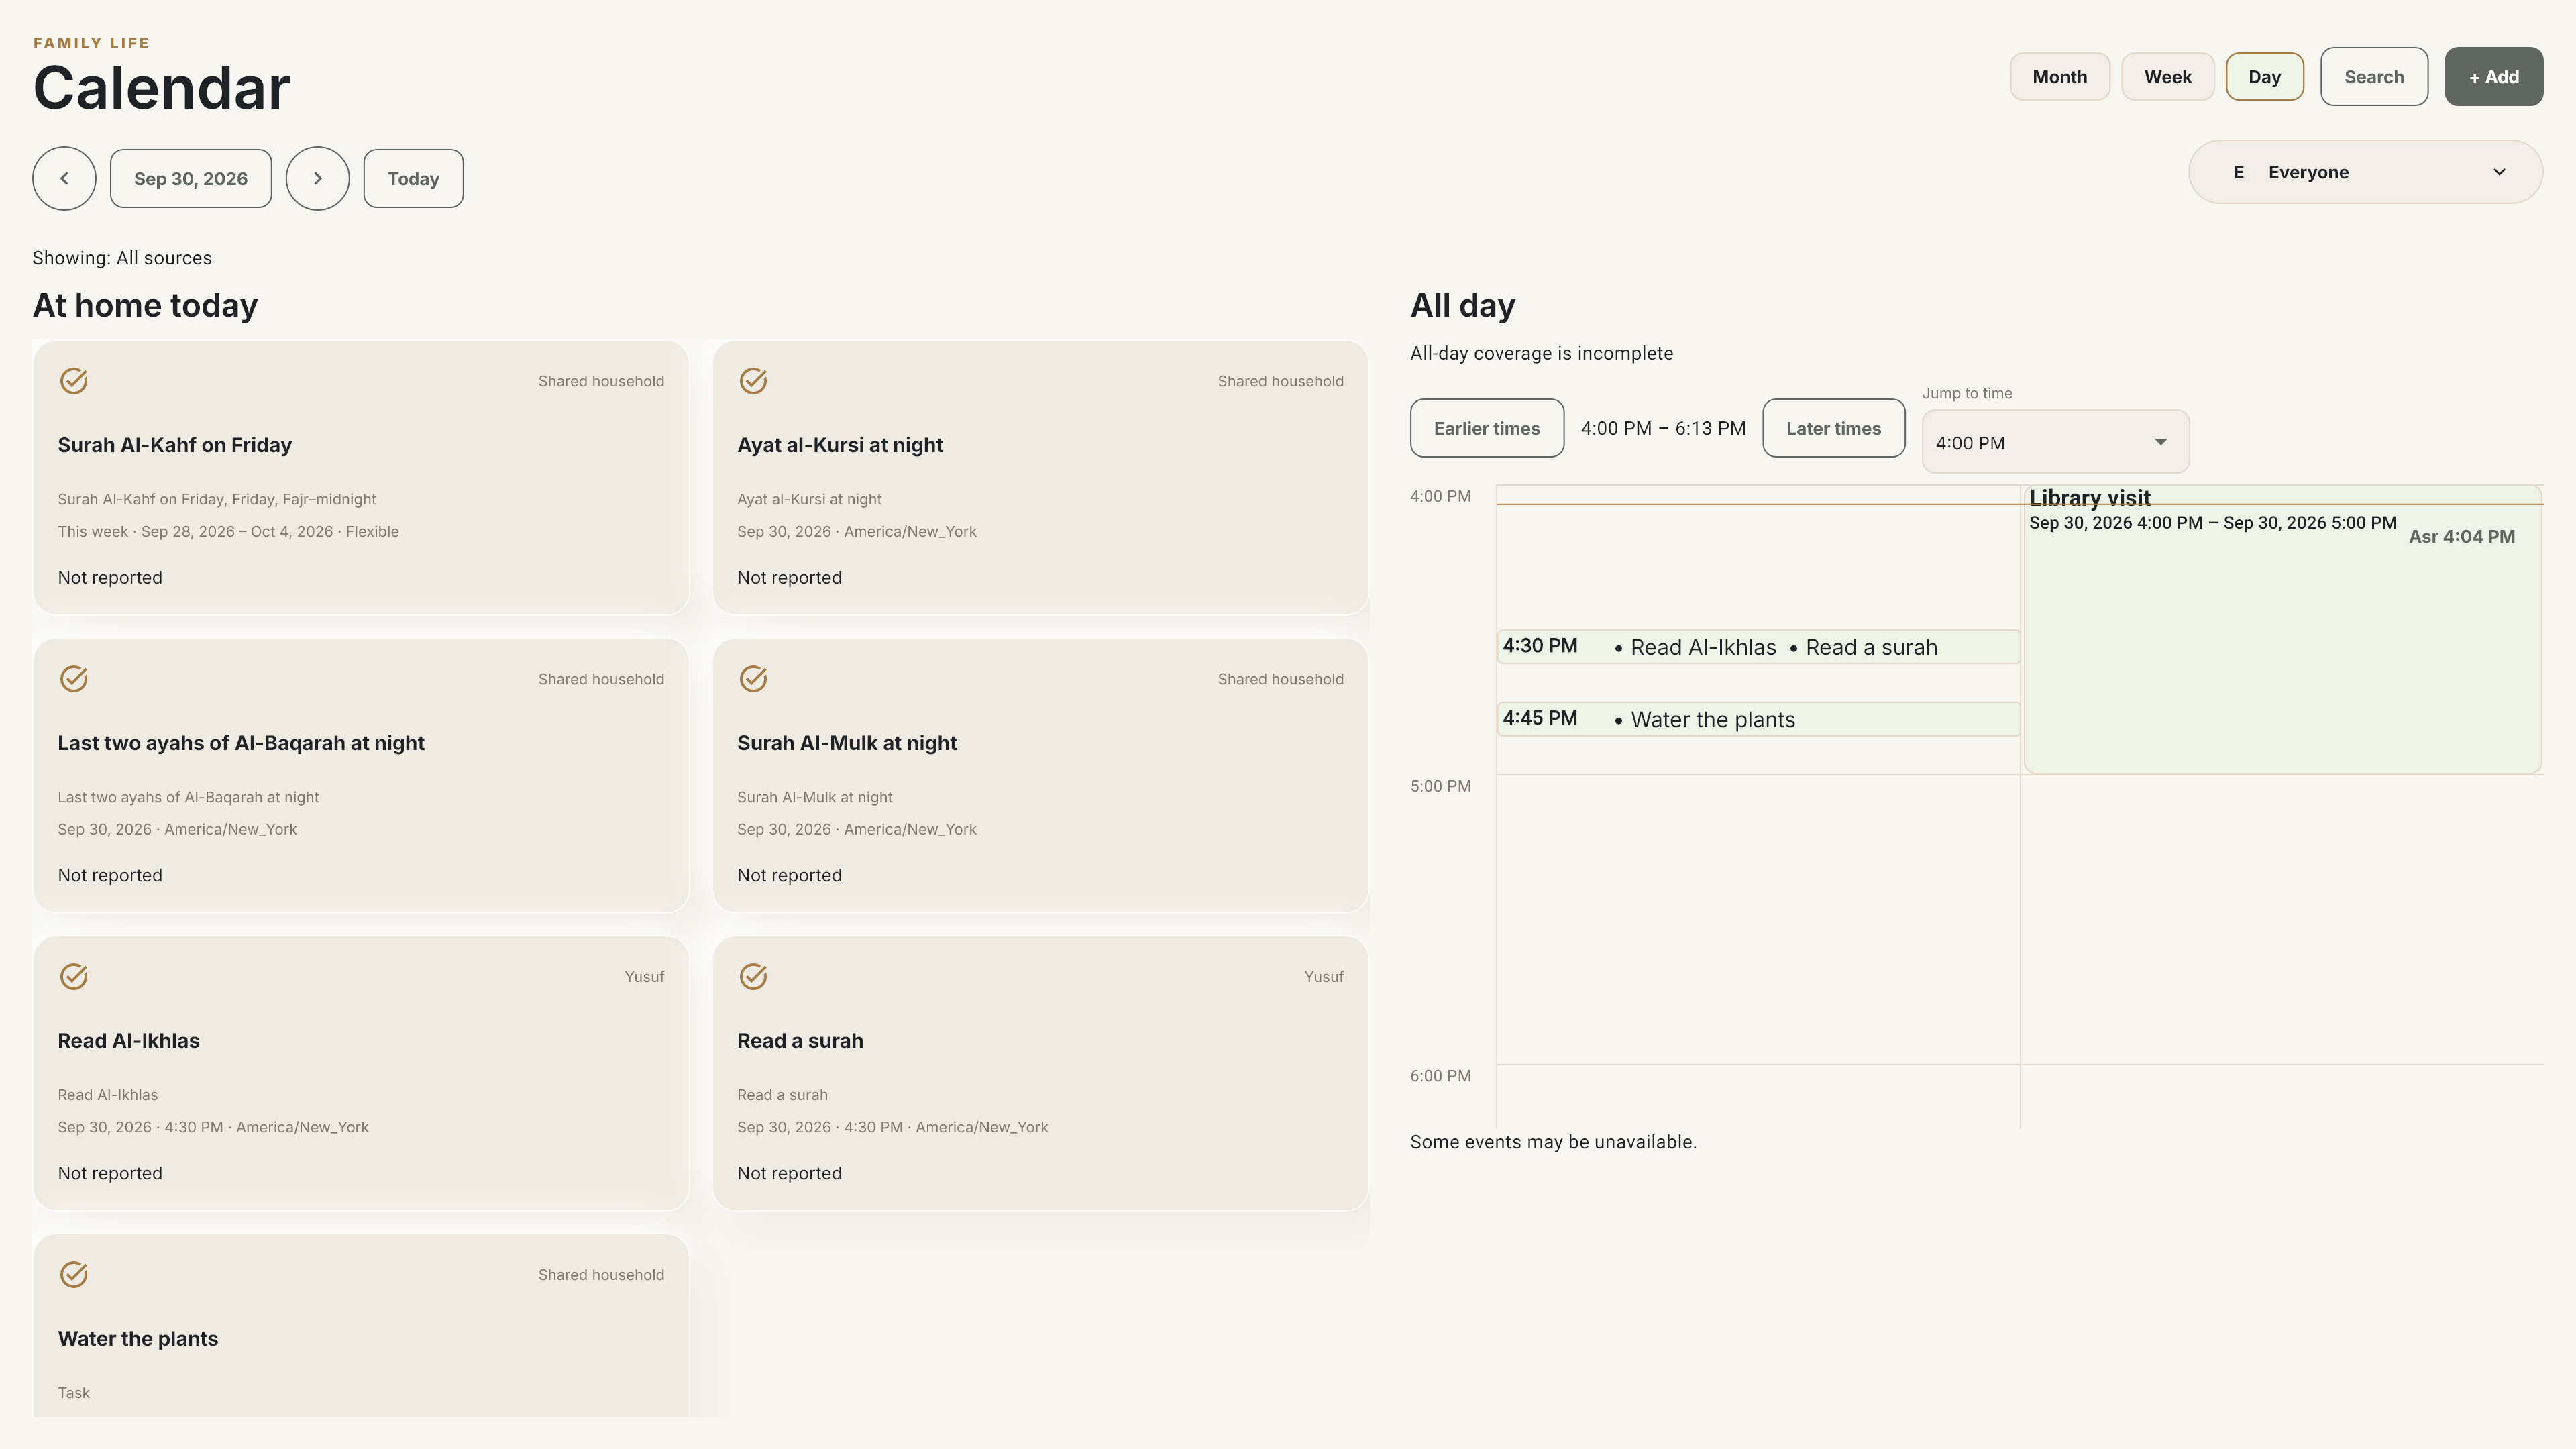
Task: Mark Surah Al-Mulk at night check icon
Action: (x=753, y=679)
